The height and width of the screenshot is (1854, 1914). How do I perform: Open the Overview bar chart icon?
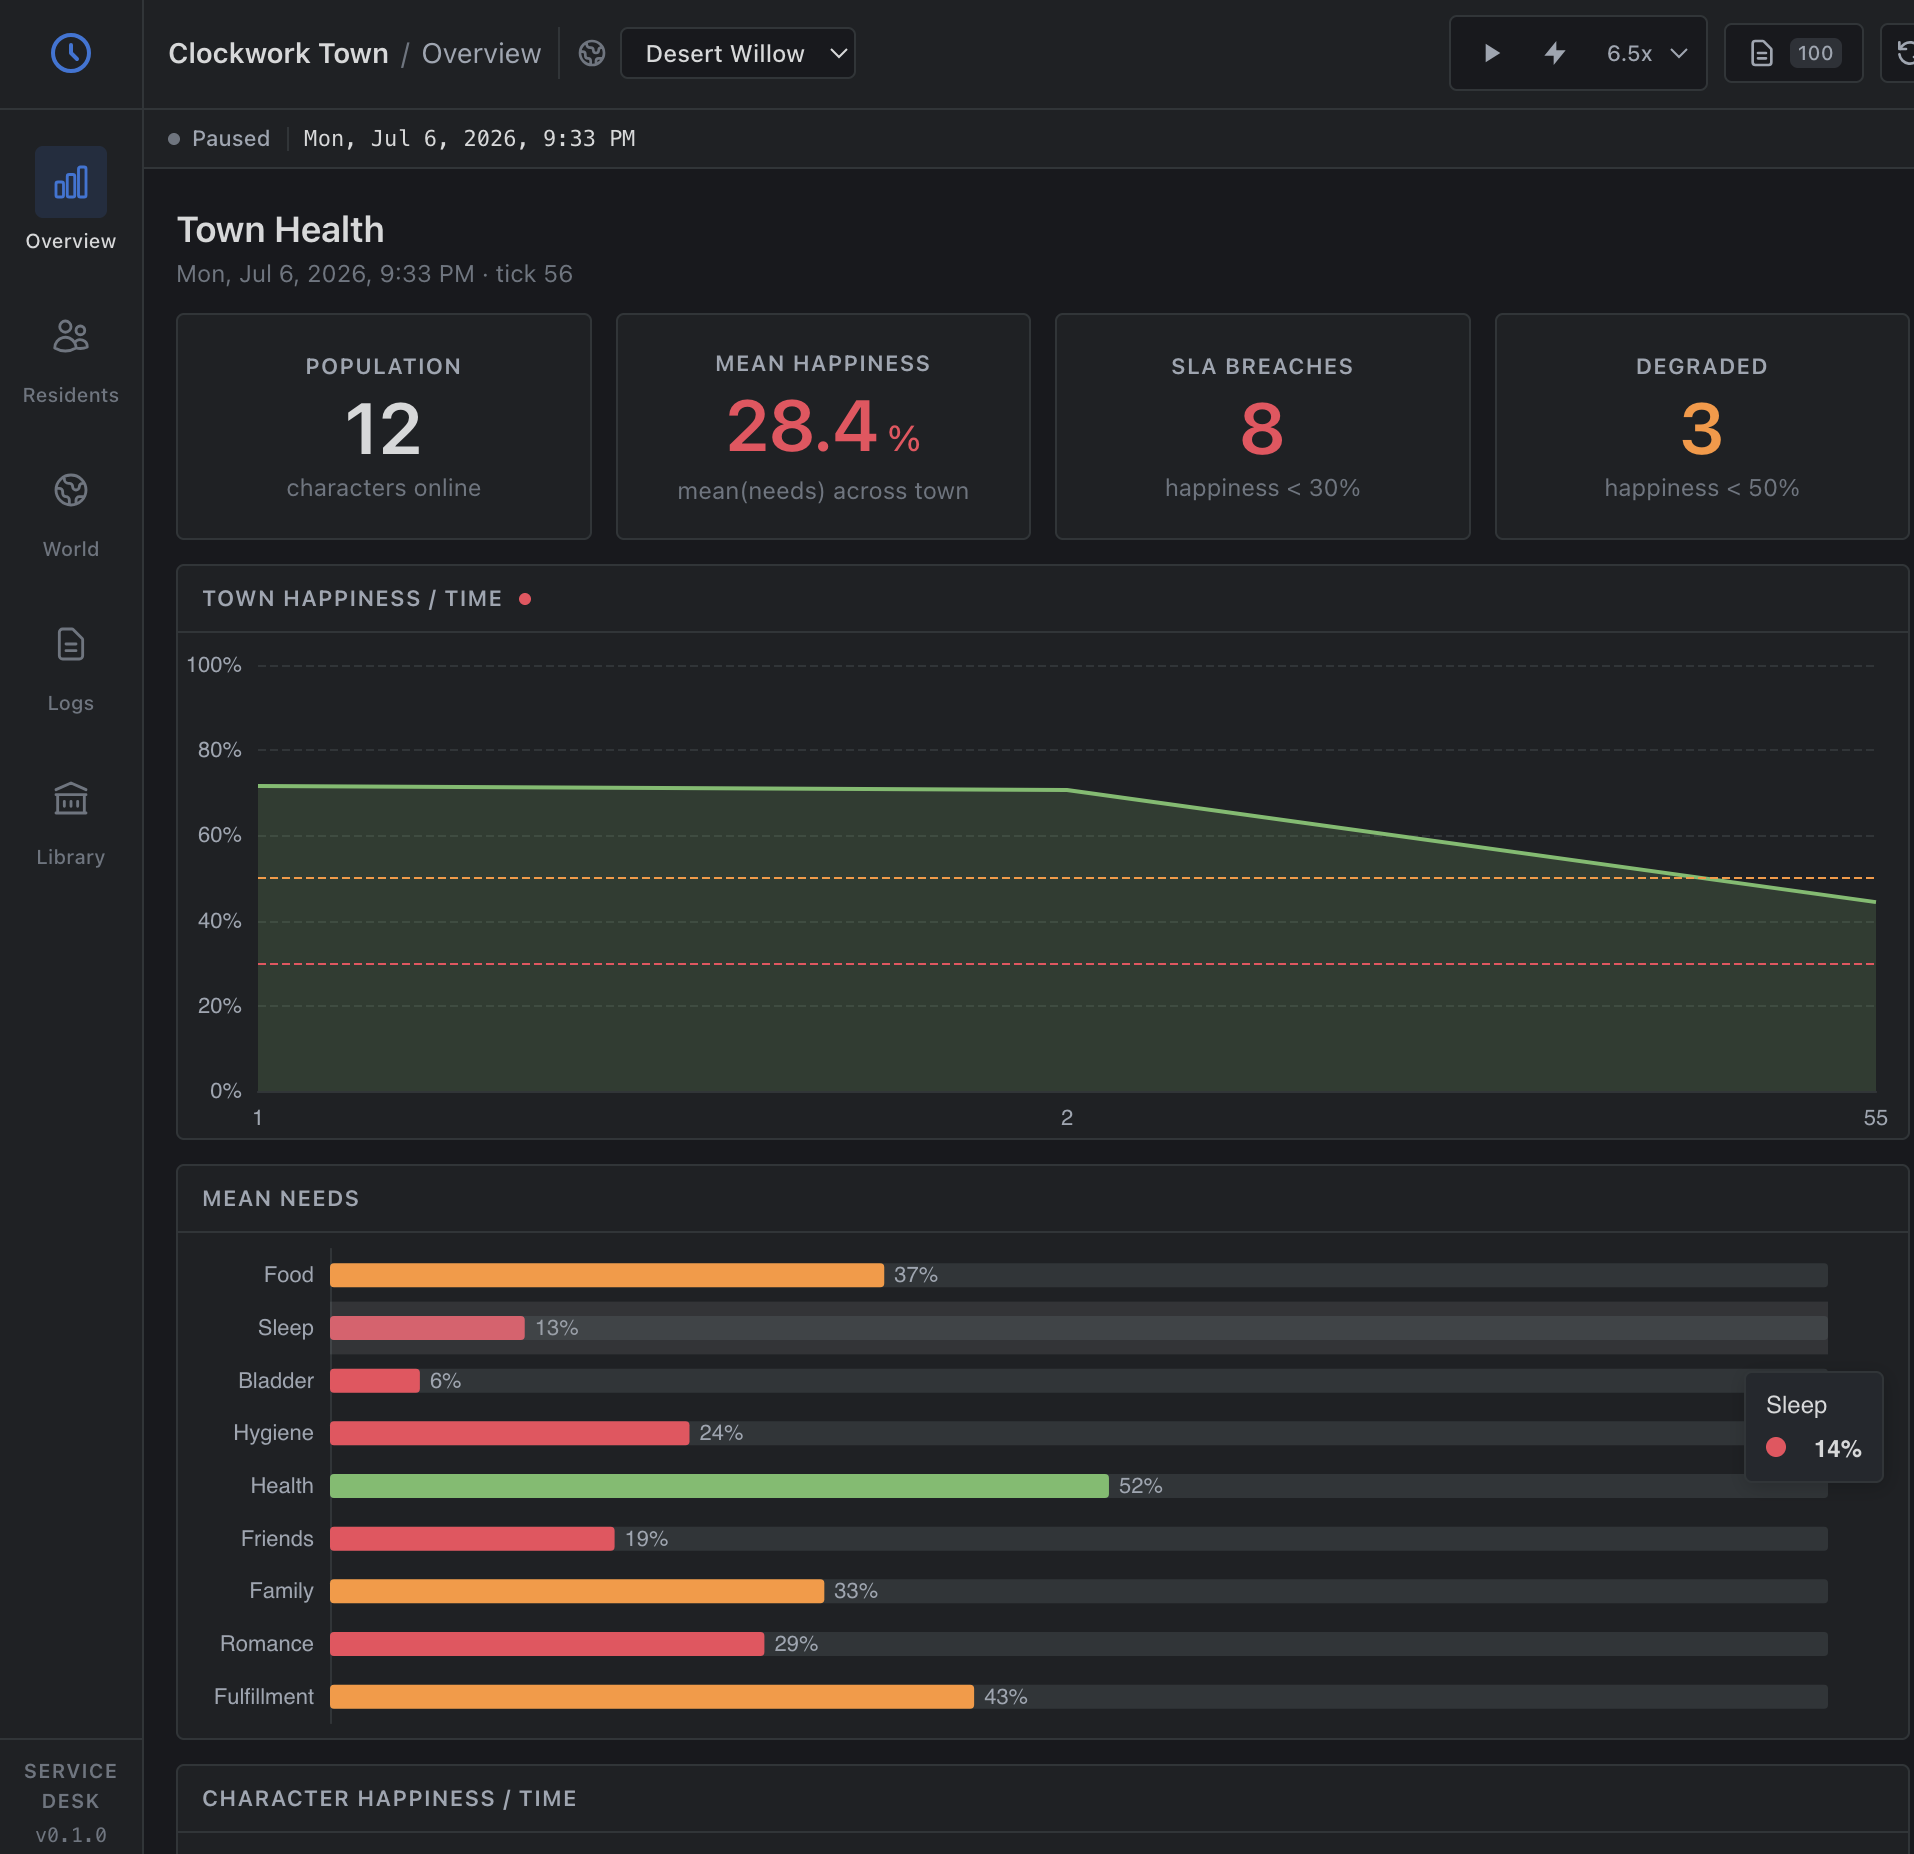[71, 182]
